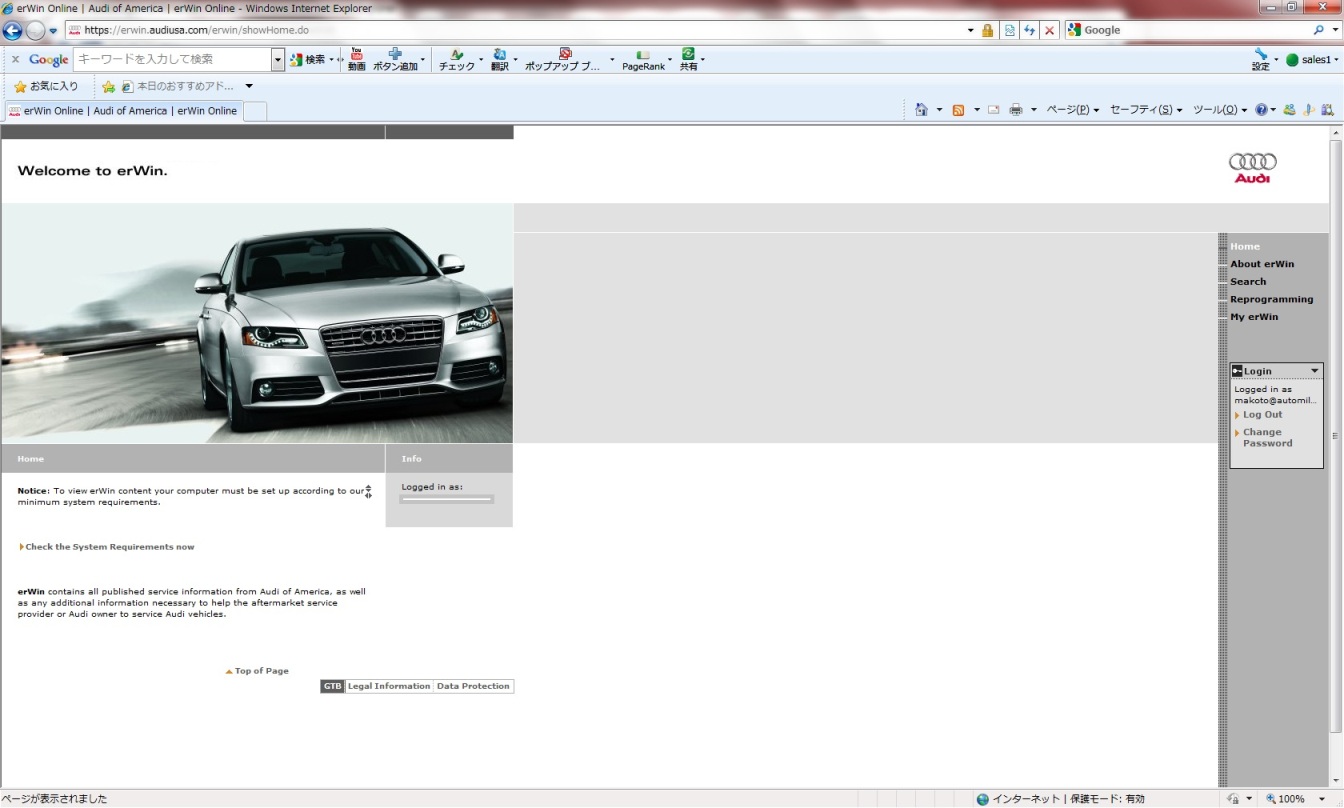
Task: Open YouTube 動画 from Google Toolbar
Action: tap(356, 60)
